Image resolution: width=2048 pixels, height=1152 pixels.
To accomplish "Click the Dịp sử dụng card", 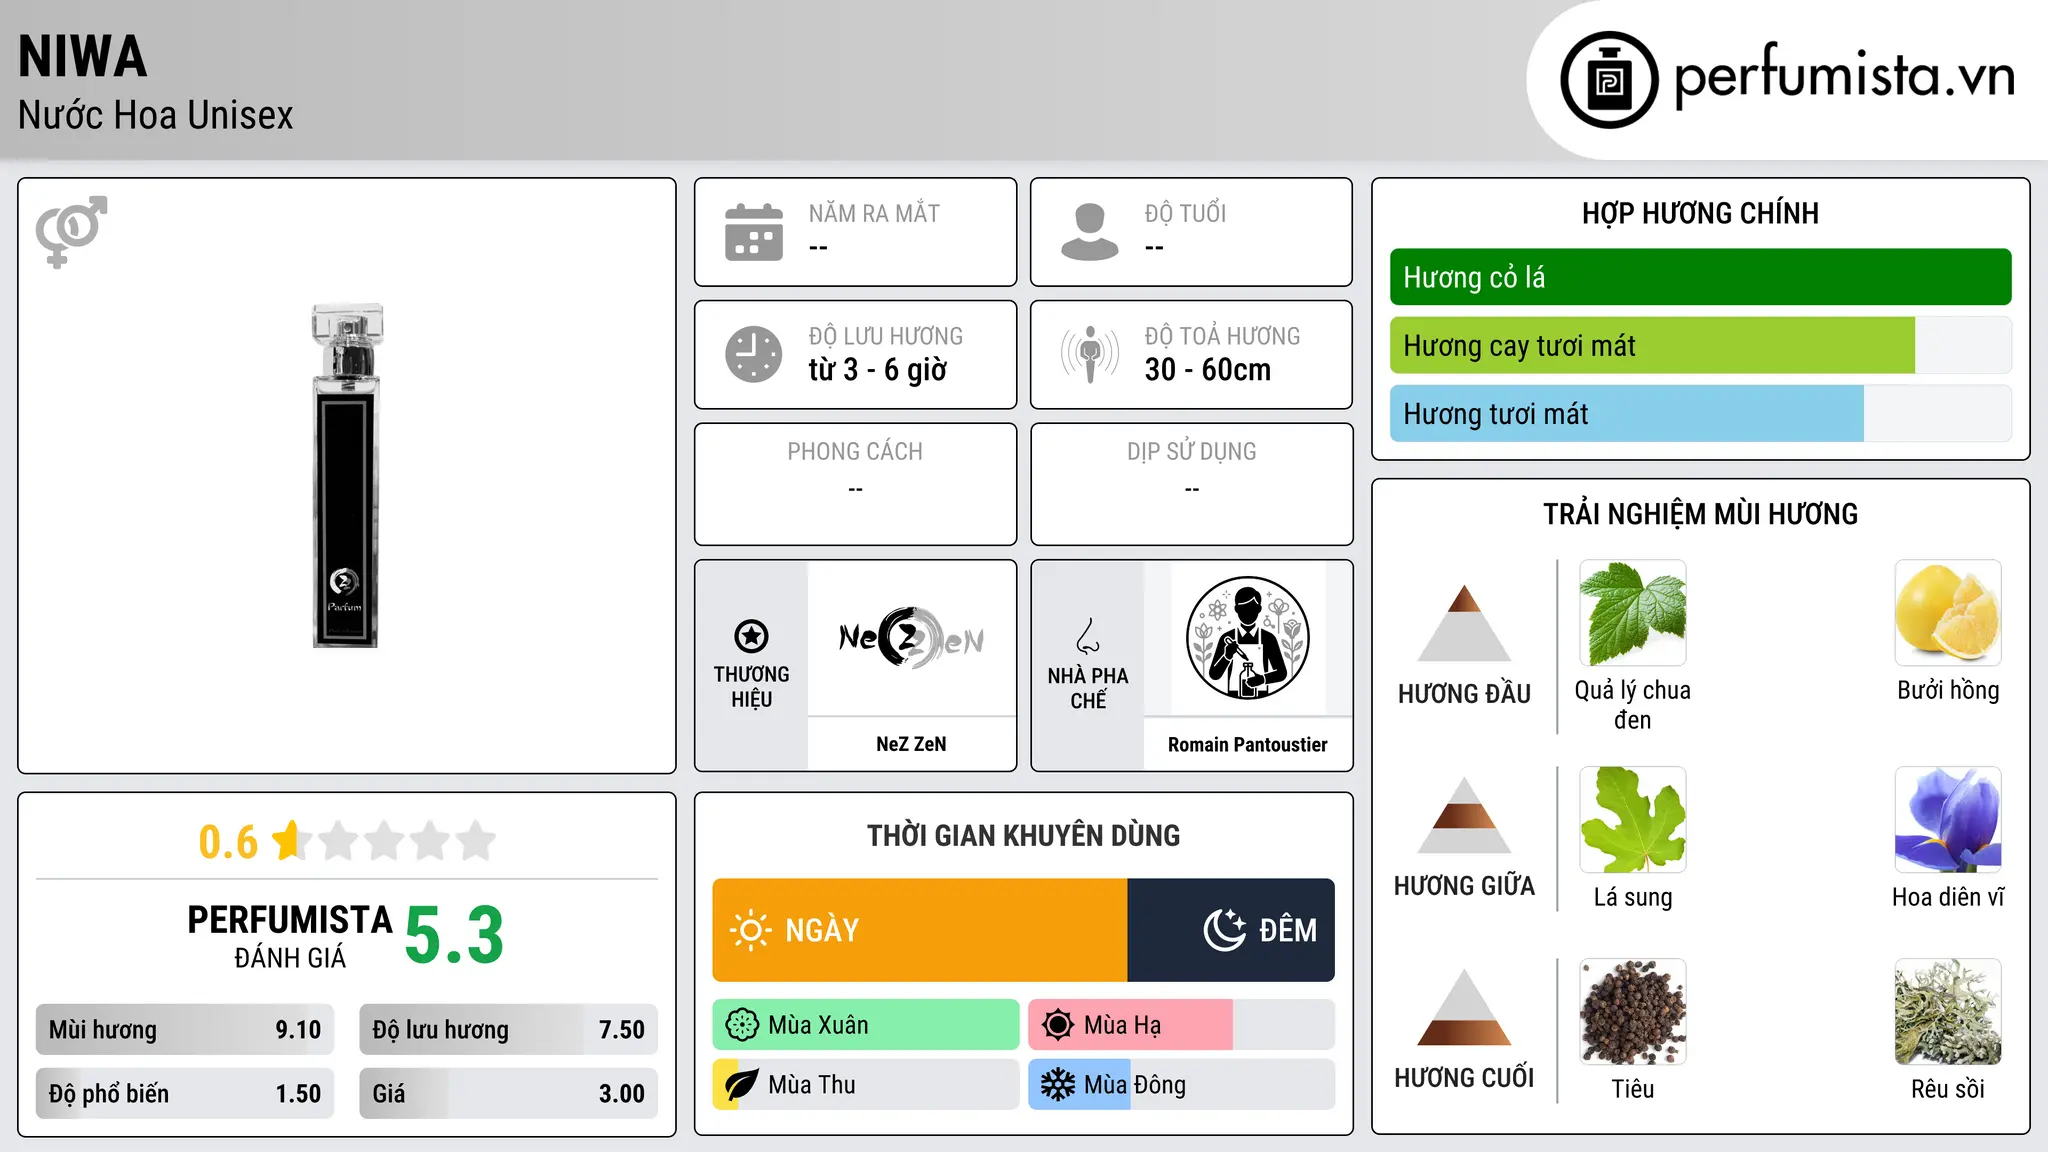I will tap(1192, 484).
